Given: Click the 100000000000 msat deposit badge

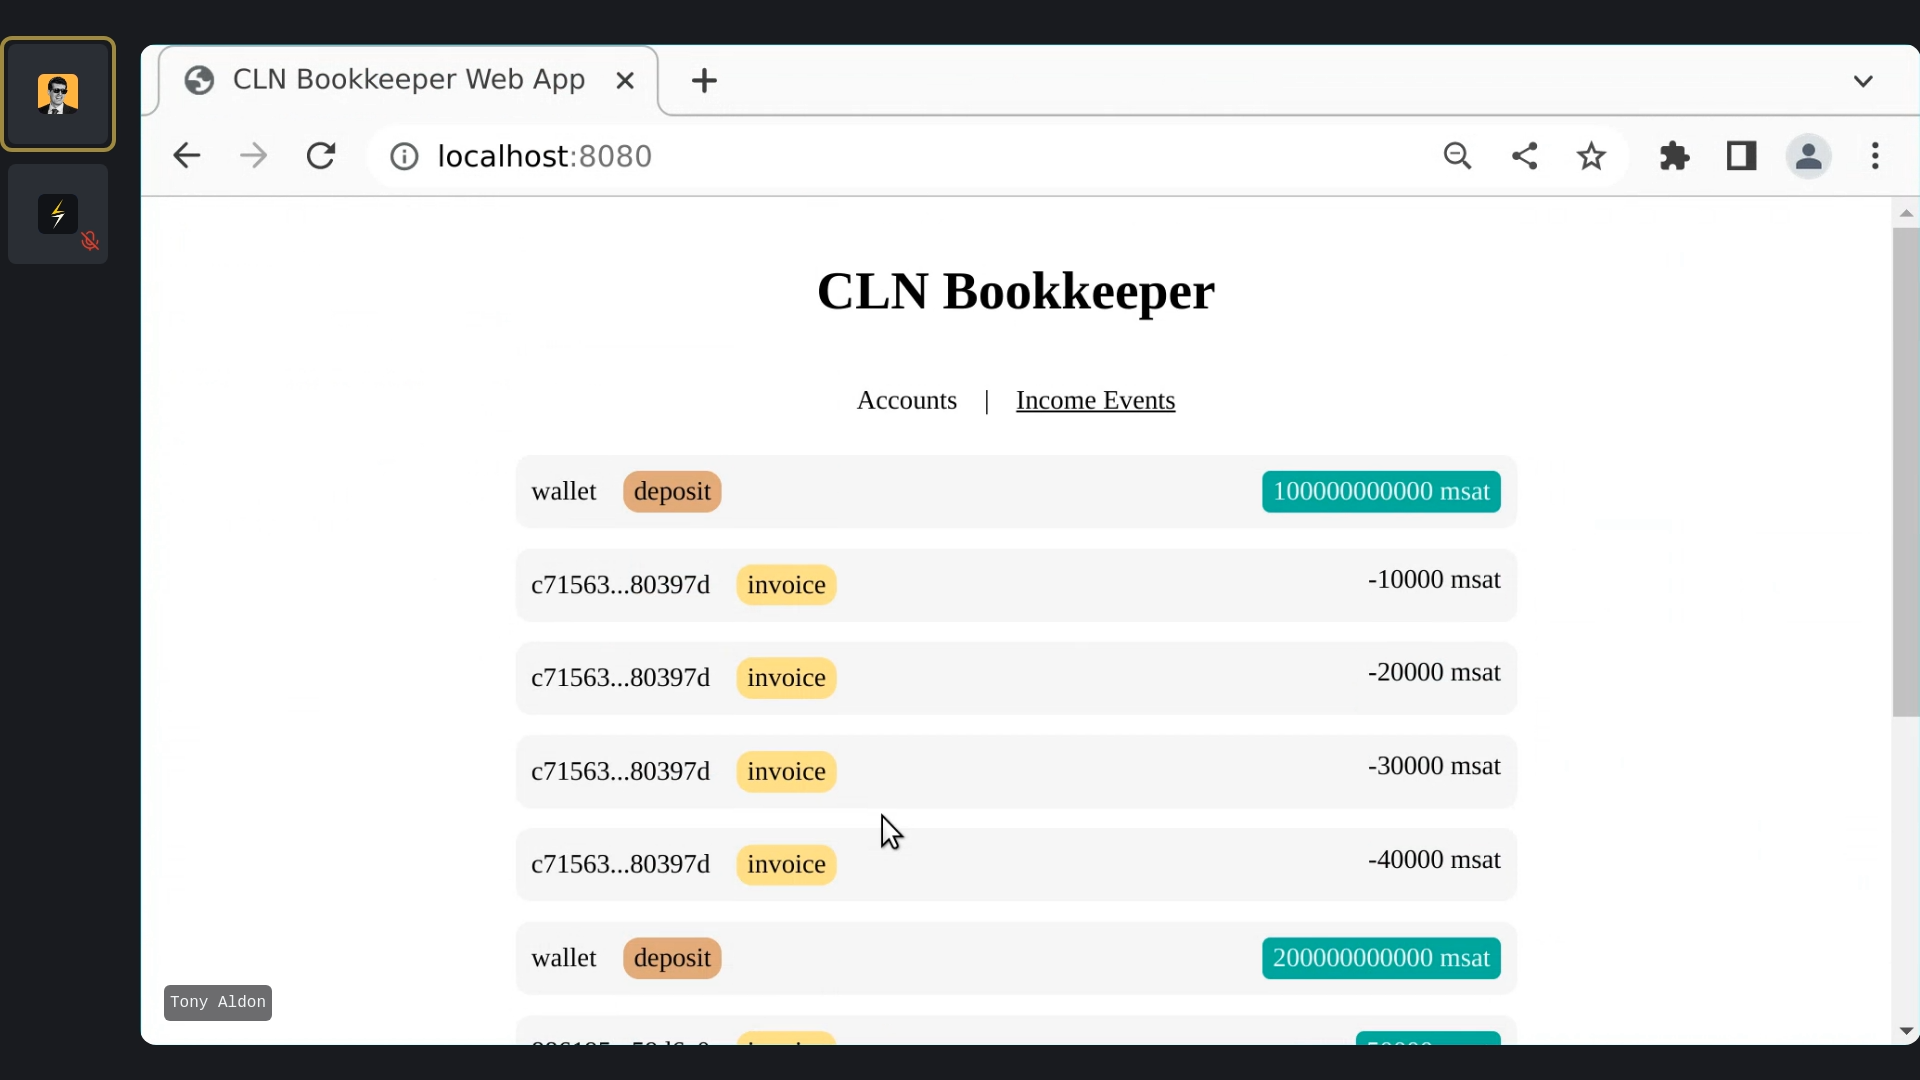Looking at the screenshot, I should pyautogui.click(x=1380, y=492).
